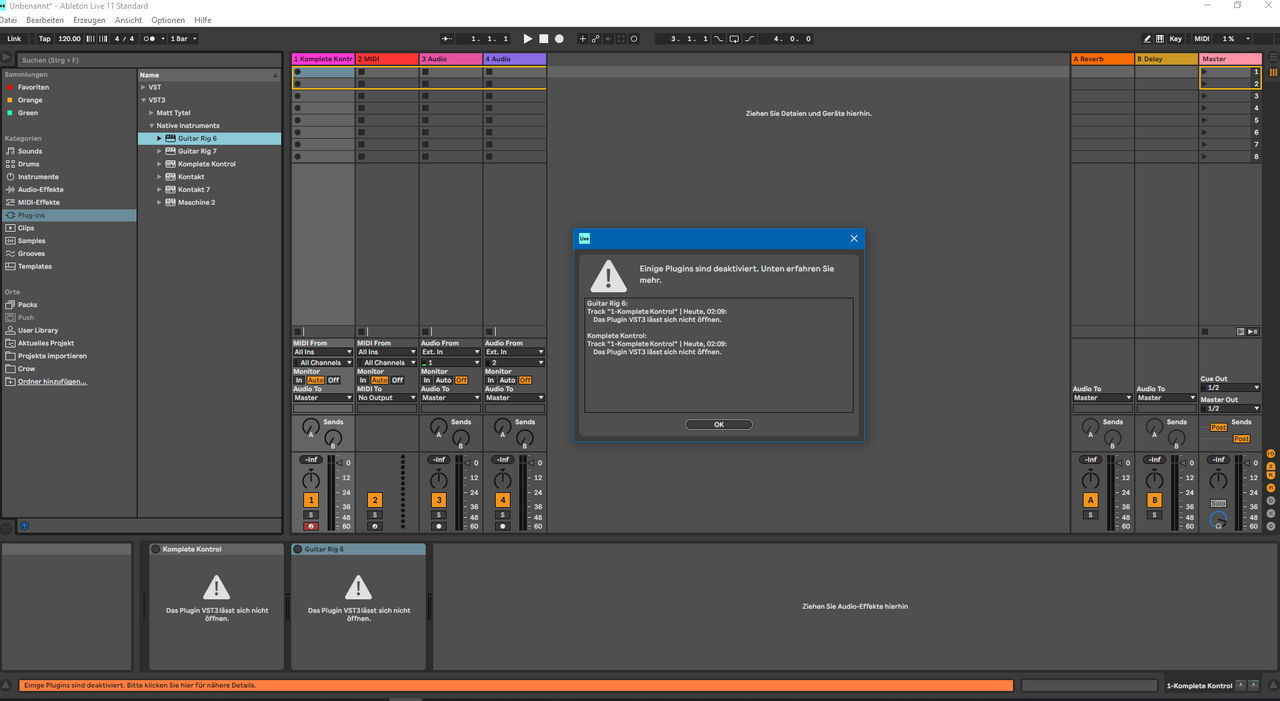This screenshot has width=1280, height=701.
Task: Solo track 3 Audio
Action: [x=439, y=515]
